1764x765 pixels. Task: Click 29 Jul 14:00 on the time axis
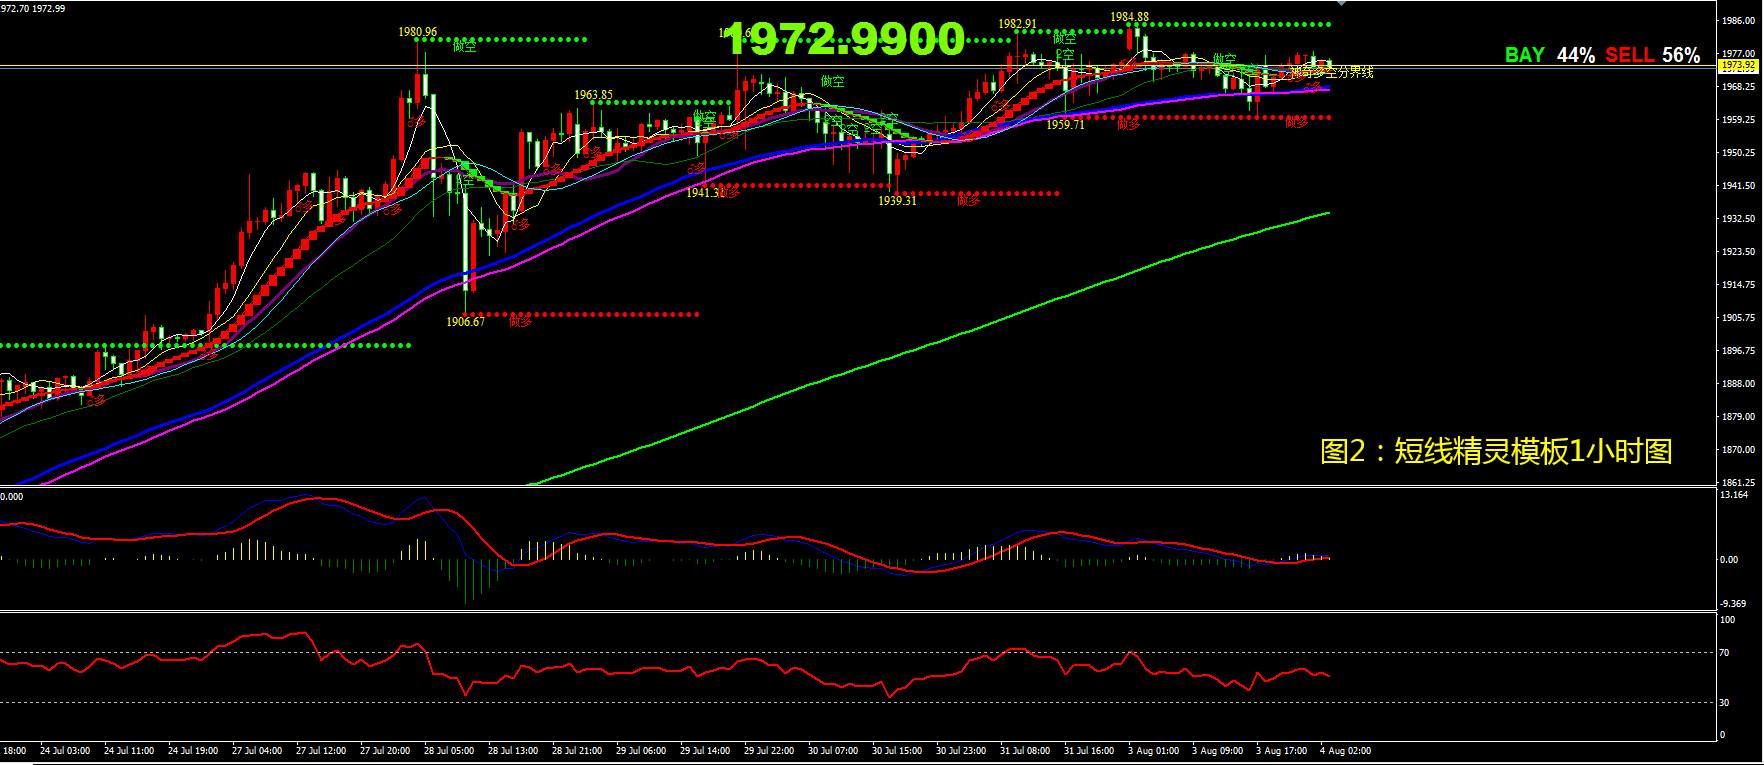[705, 750]
